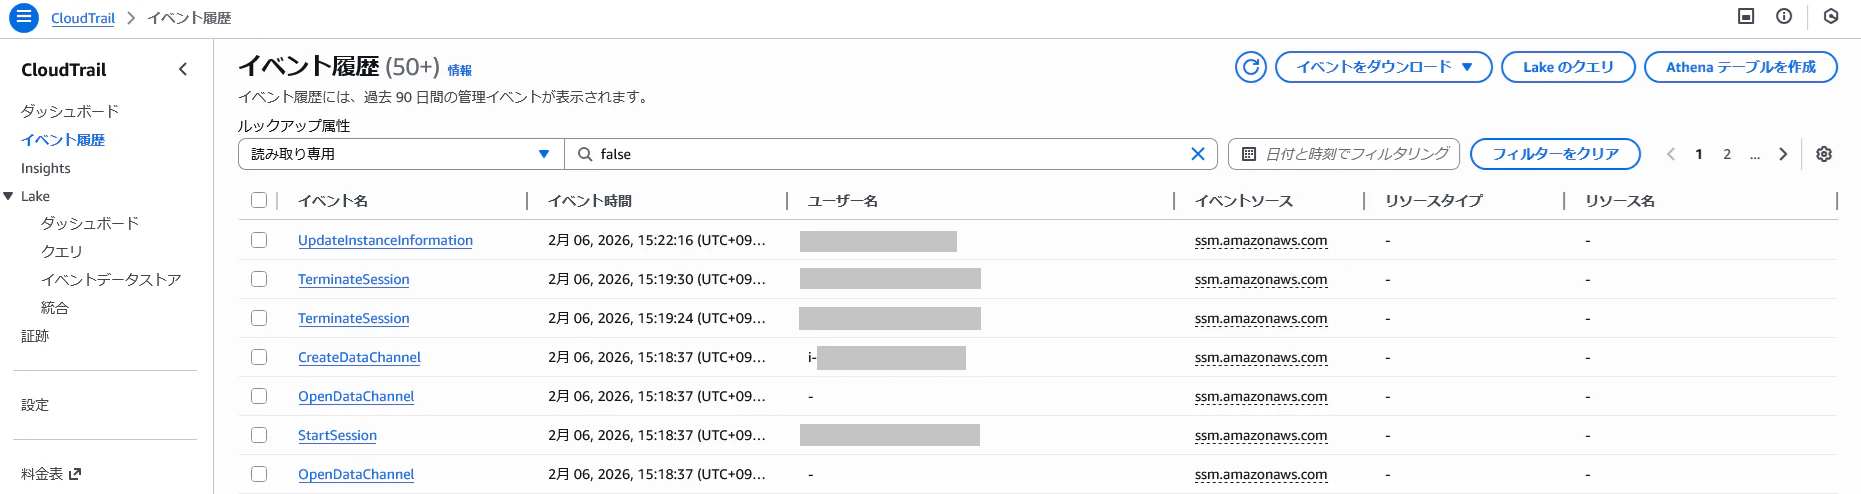Open the hamburger navigation menu

point(23,18)
